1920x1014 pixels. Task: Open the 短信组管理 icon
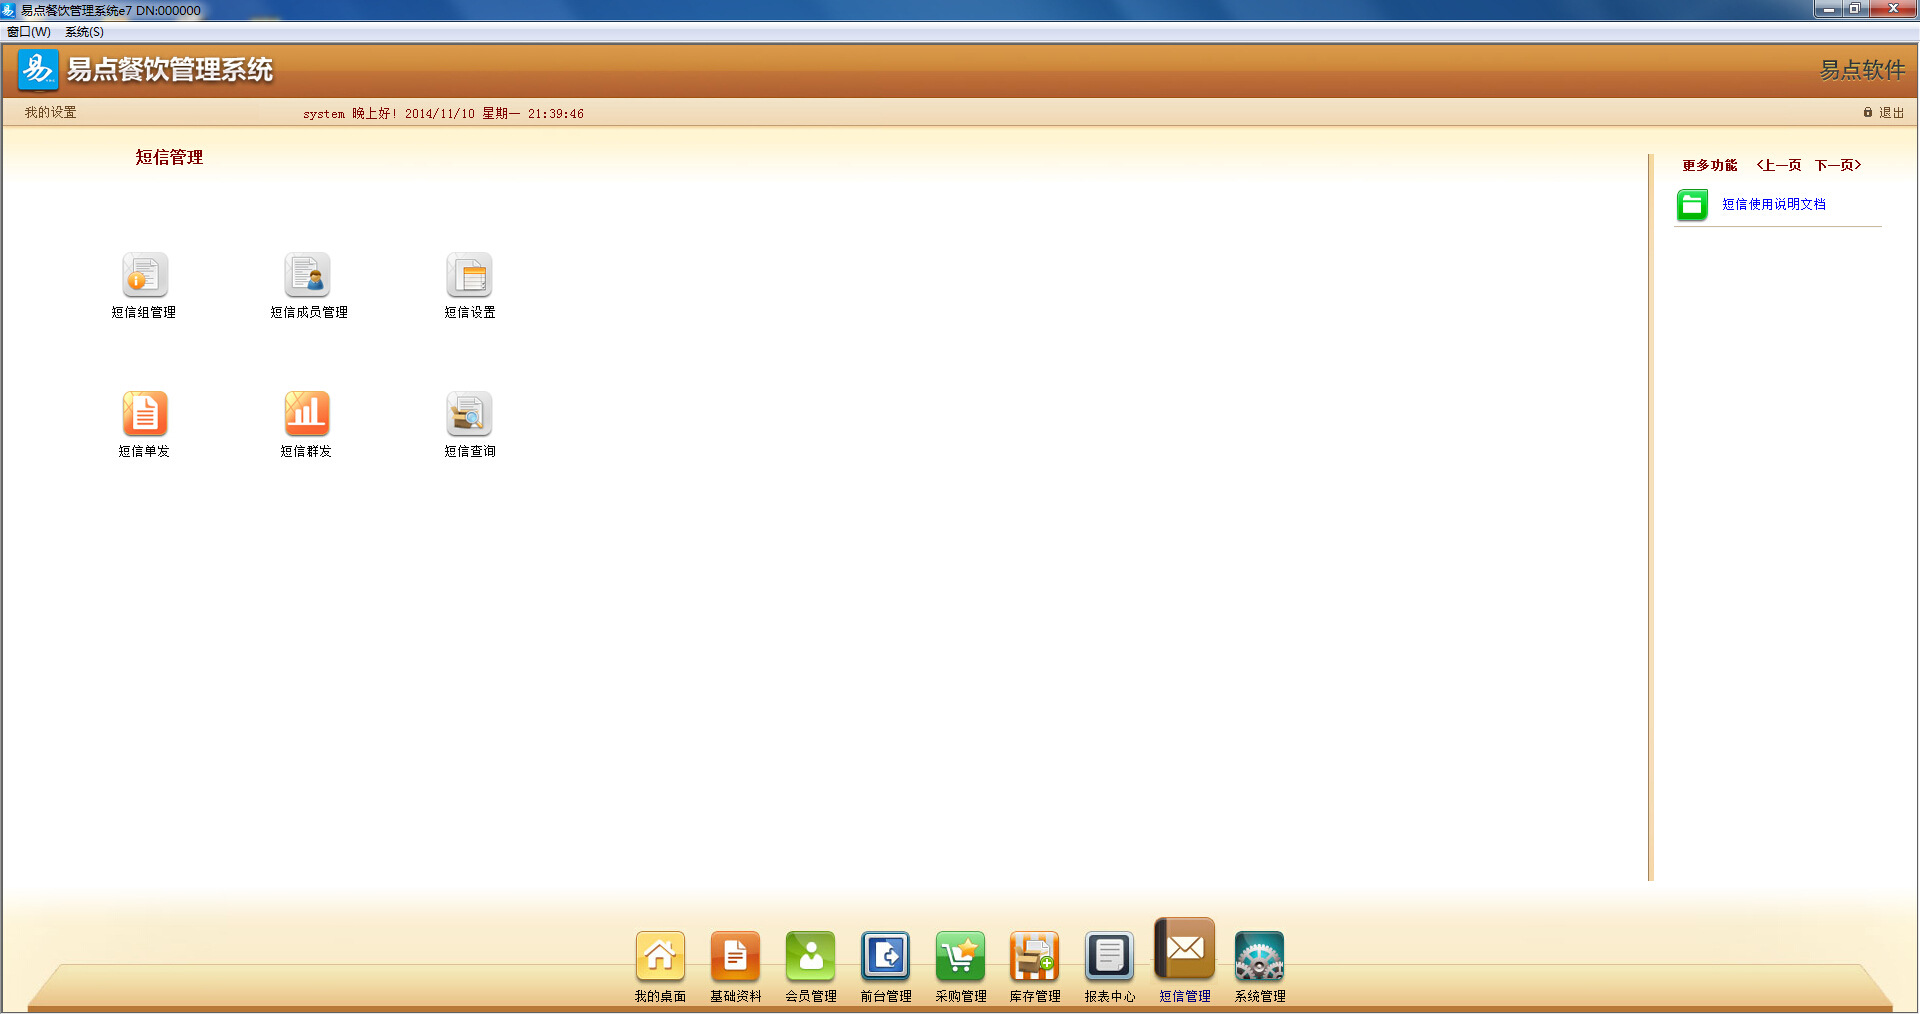point(144,275)
